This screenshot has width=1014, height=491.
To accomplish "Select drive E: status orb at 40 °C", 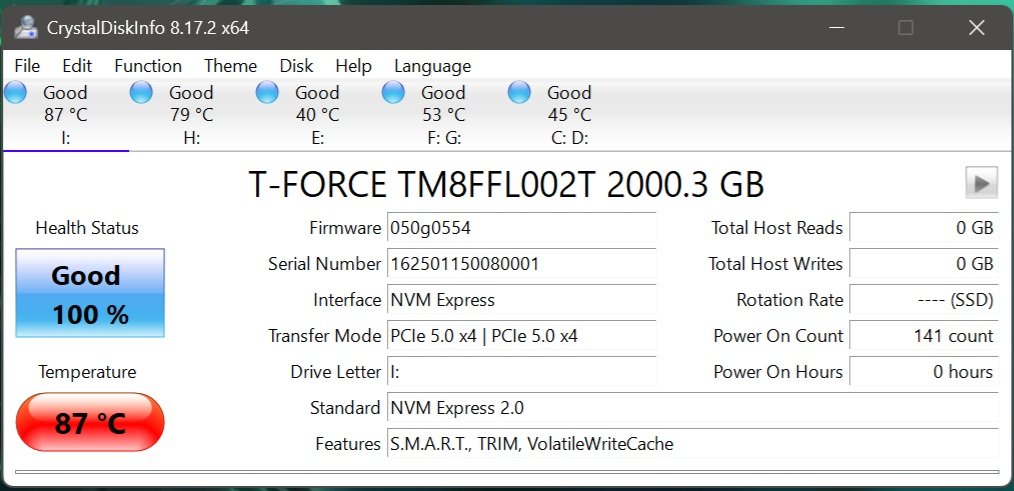I will 267,93.
